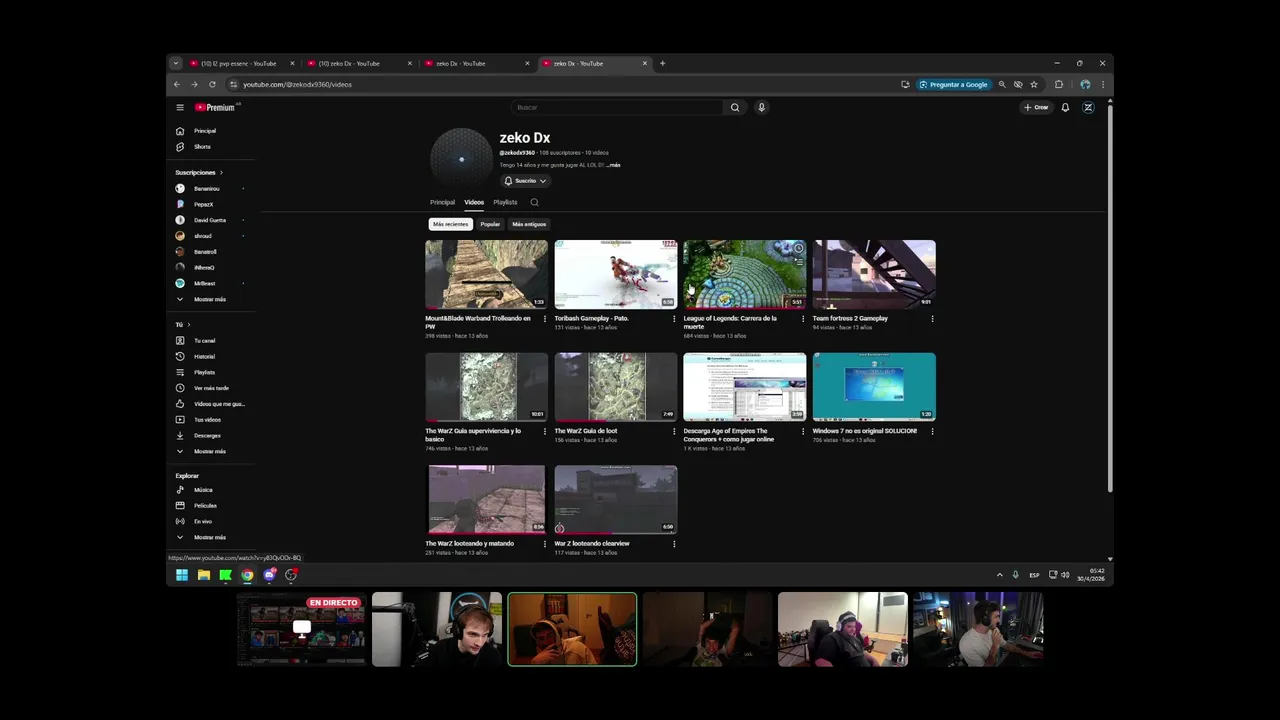Viewport: 1280px width, 720px height.
Task: Click the Crear button
Action: (1036, 107)
